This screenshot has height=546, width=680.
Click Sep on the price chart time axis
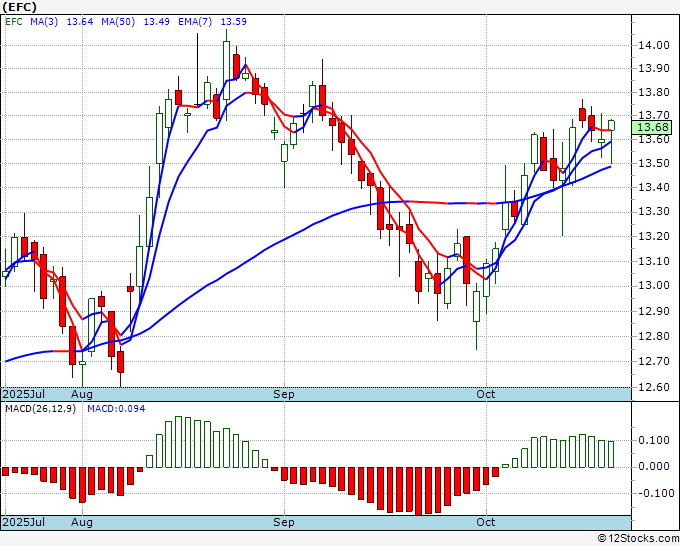click(284, 394)
